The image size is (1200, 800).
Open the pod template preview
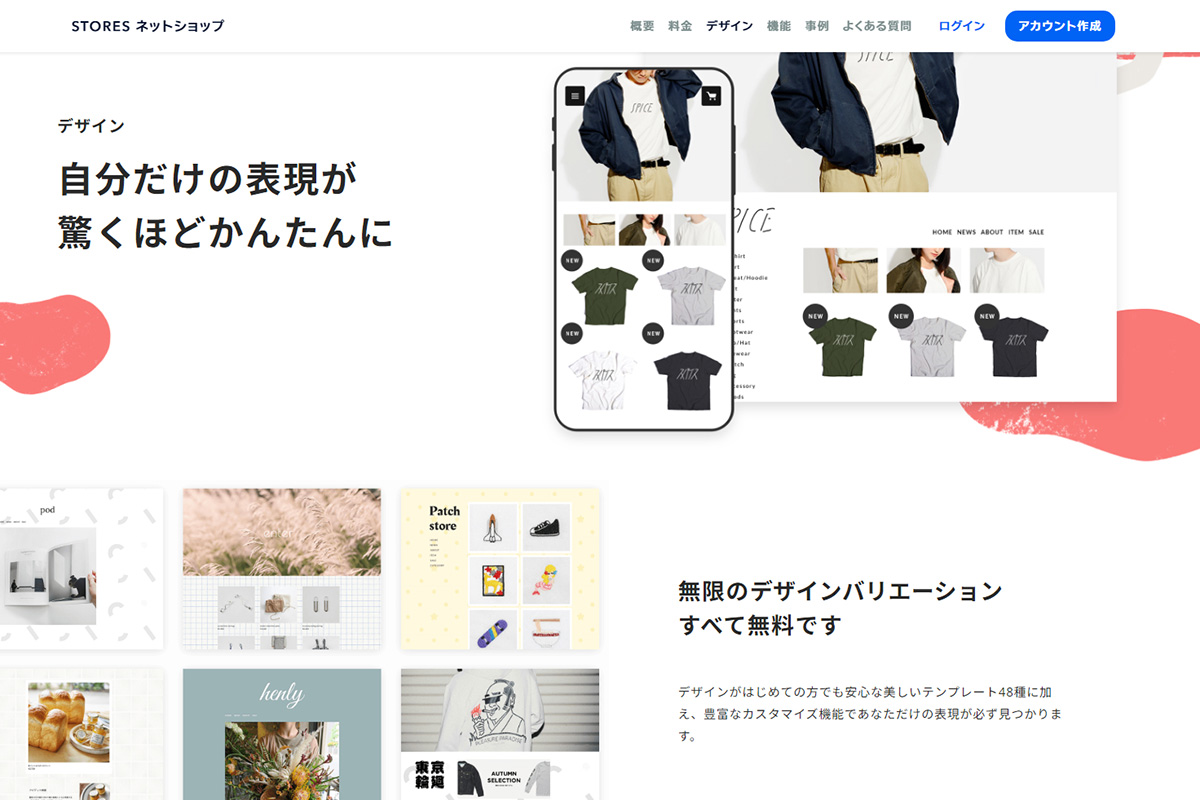pos(82,568)
